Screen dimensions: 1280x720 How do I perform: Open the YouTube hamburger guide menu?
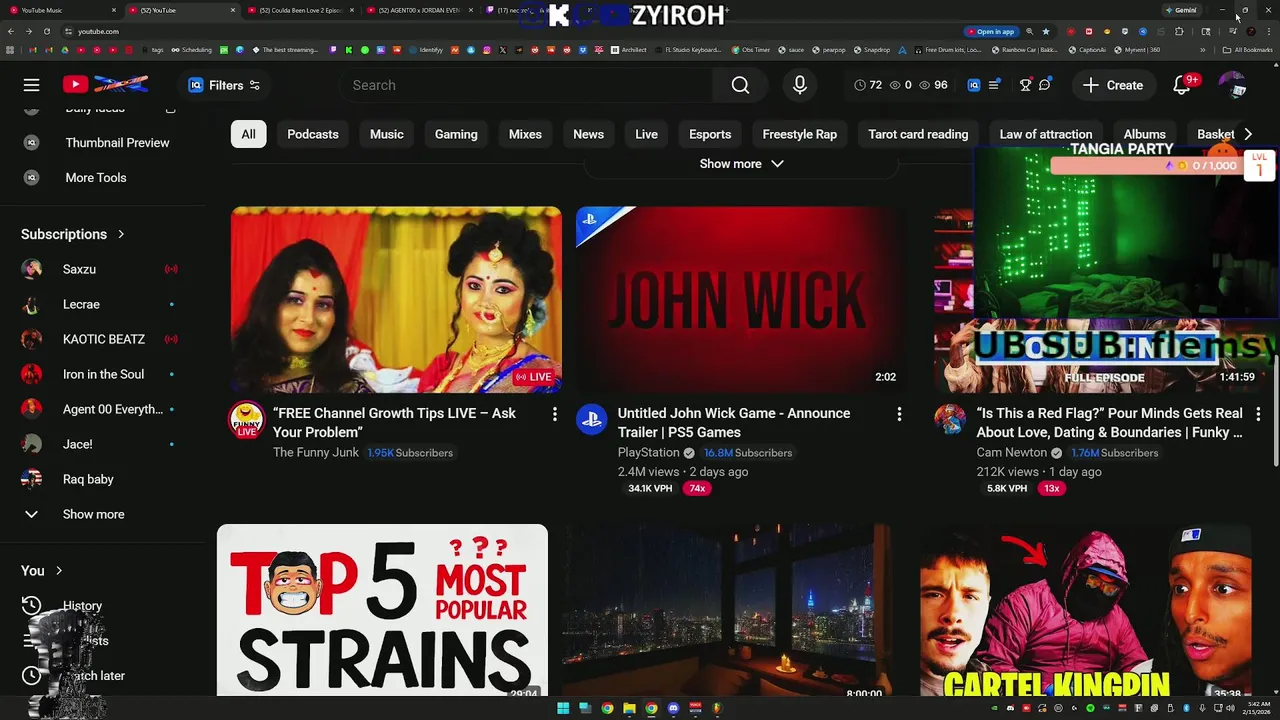pyautogui.click(x=32, y=85)
